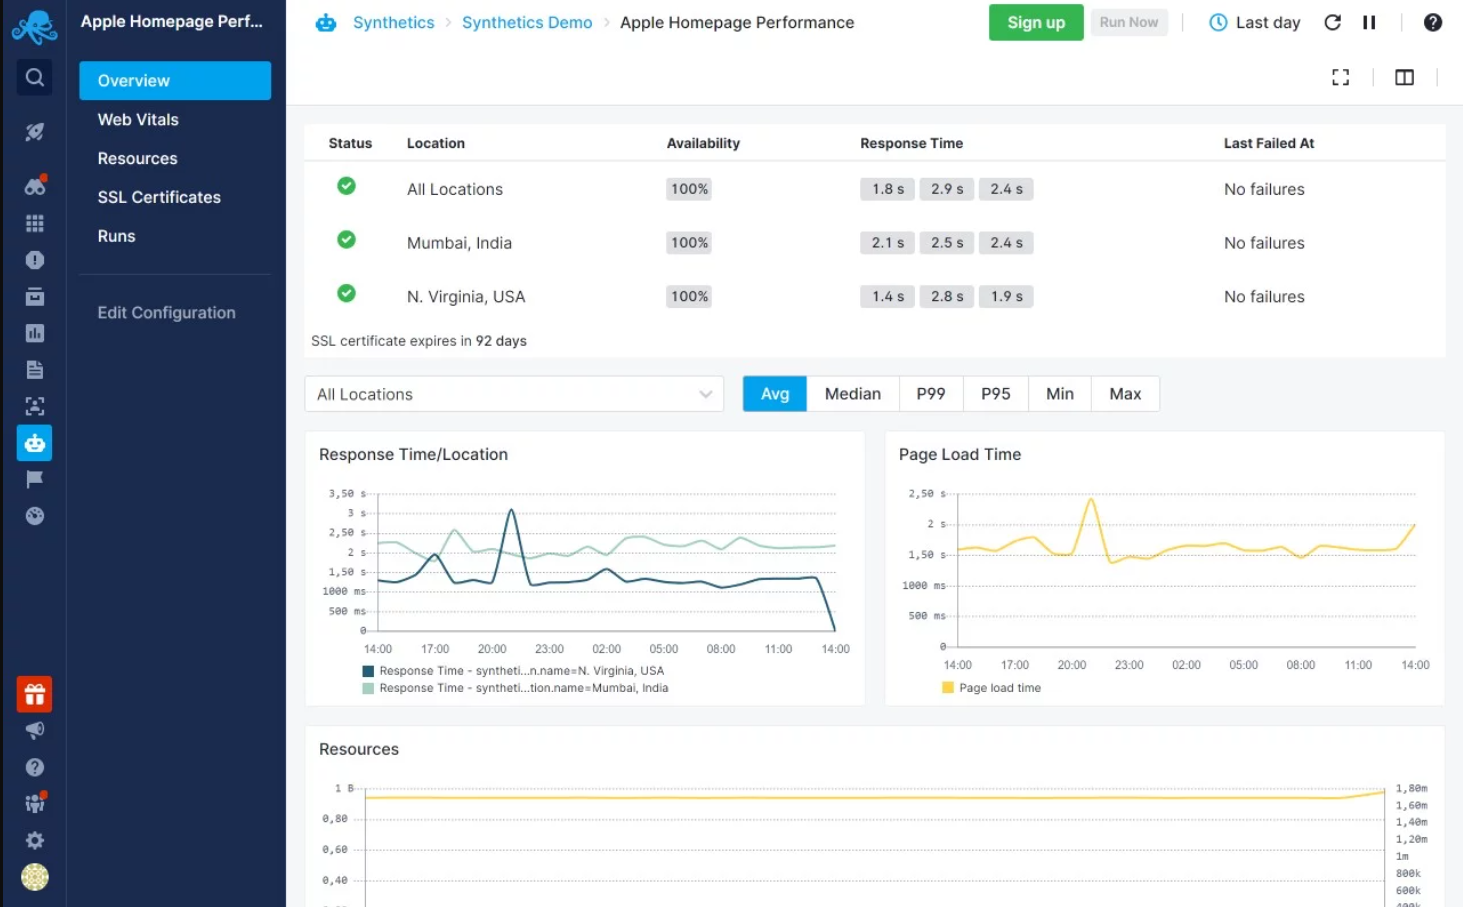Click the robot icon in breadcrumb
Screen dimensions: 1463x907
[x=326, y=22]
